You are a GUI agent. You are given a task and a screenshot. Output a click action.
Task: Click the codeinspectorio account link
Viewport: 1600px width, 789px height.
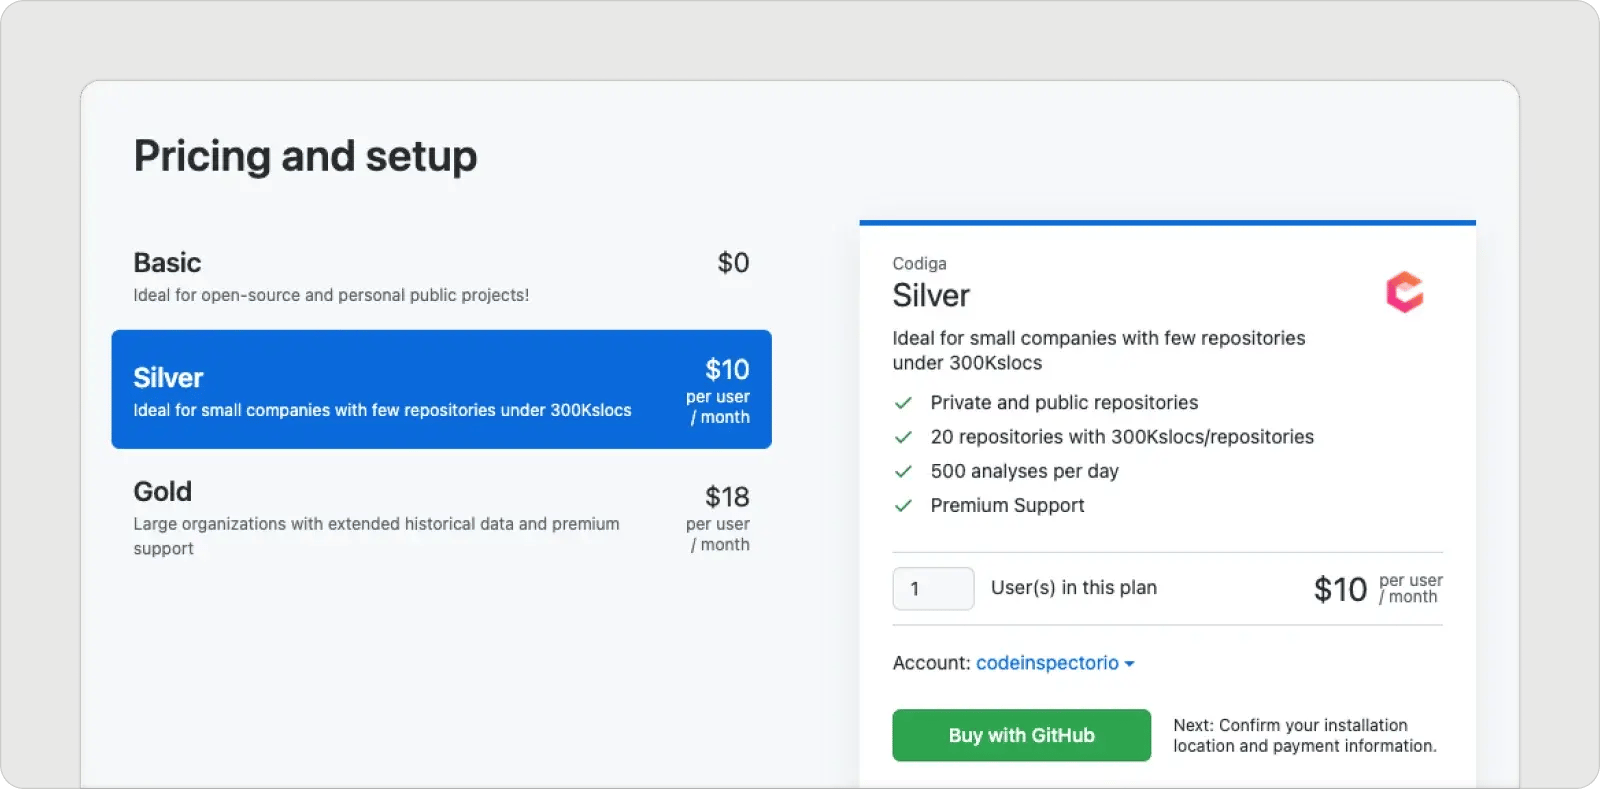pyautogui.click(x=1047, y=662)
